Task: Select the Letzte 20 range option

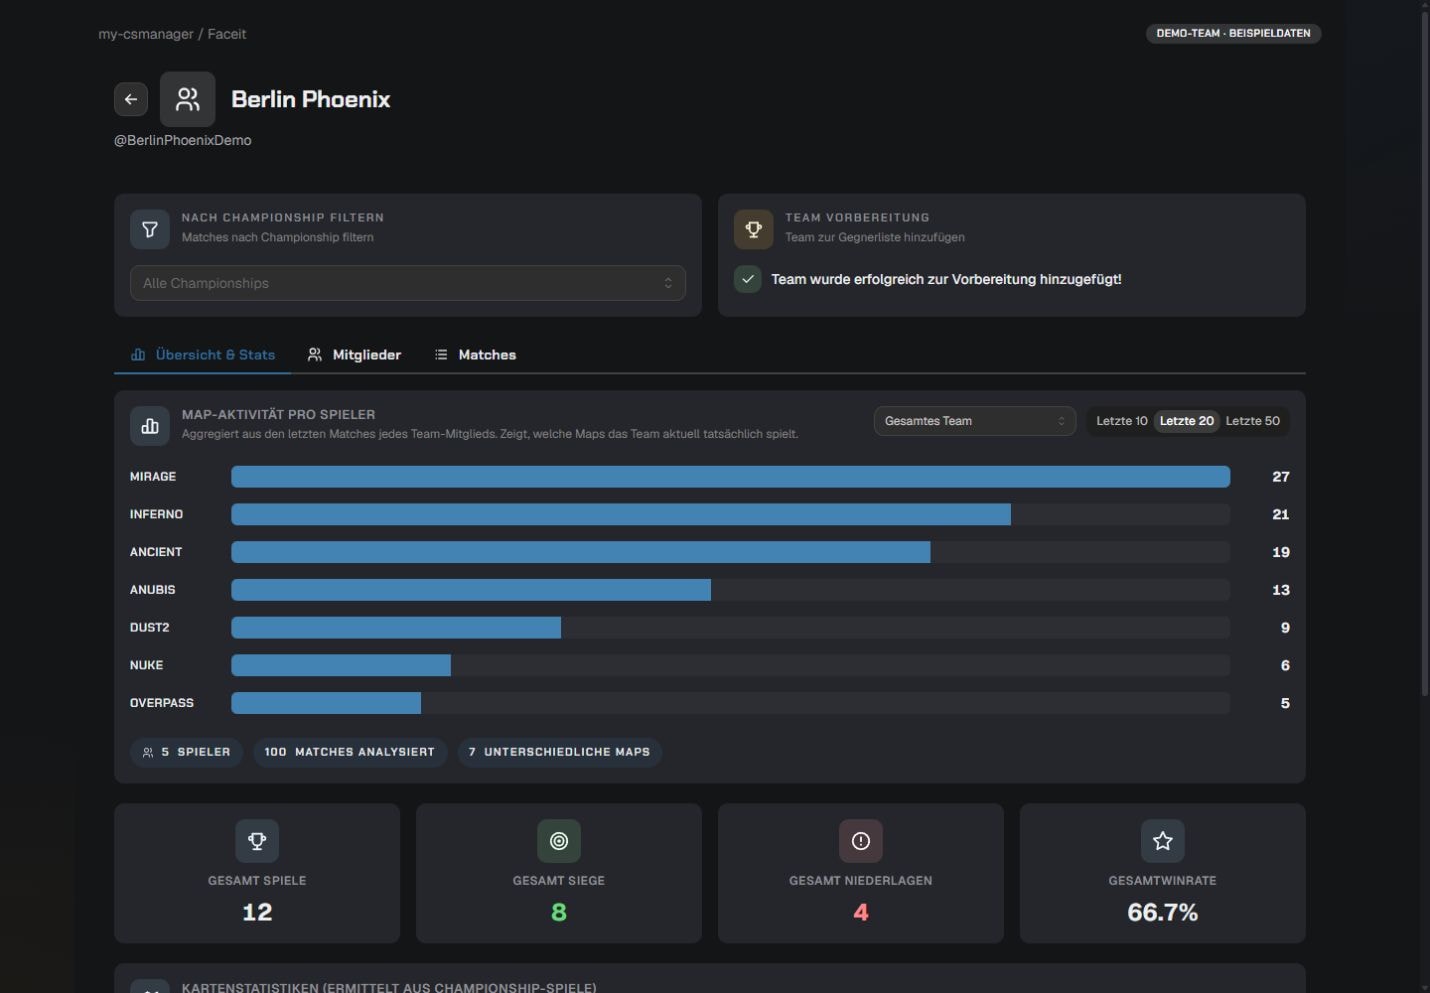Action: coord(1187,421)
